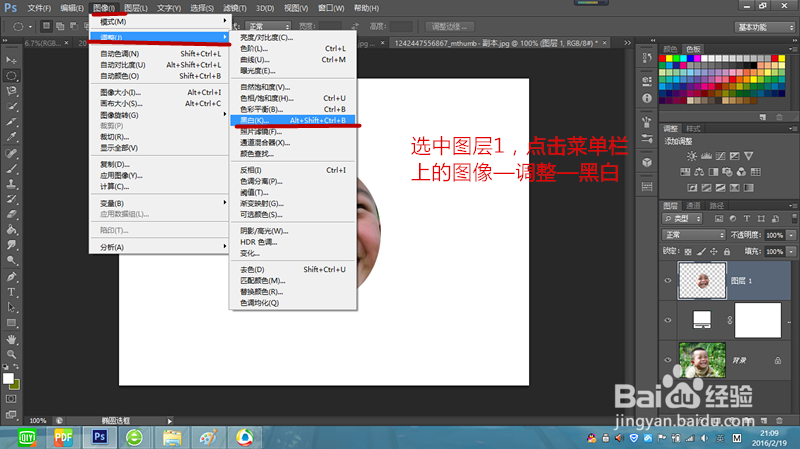Click the Vibrance adjustment icon

748,156
